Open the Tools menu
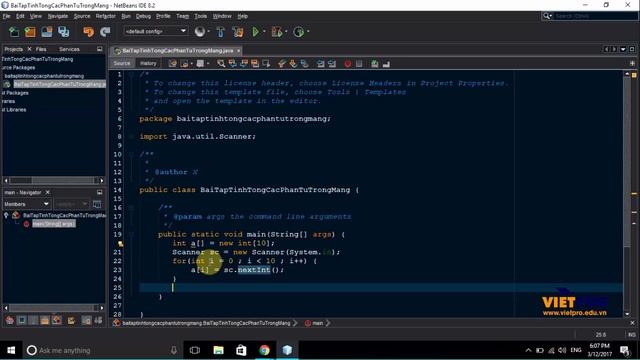 click(200, 16)
